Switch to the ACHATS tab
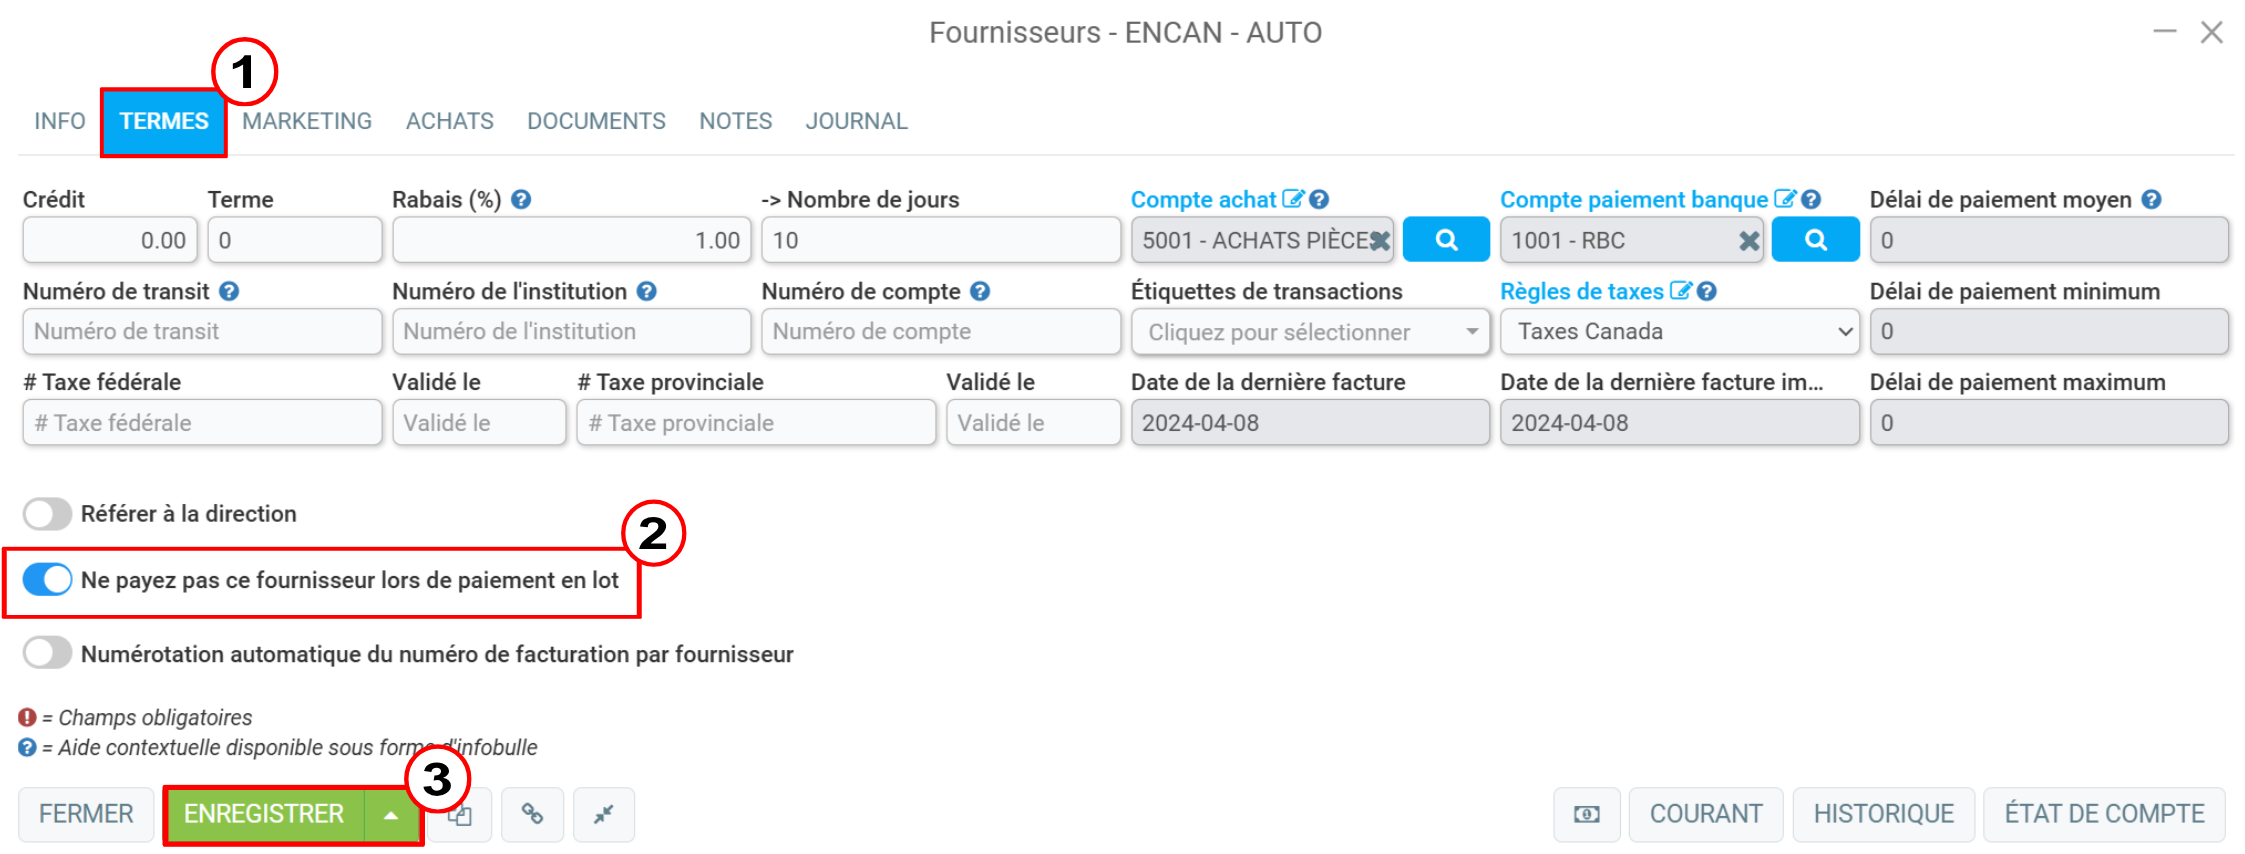This screenshot has height=854, width=2245. pos(450,121)
